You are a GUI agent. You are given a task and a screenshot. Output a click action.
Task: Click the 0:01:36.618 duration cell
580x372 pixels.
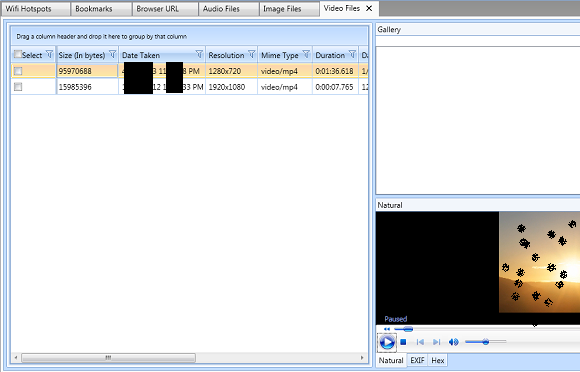[335, 71]
